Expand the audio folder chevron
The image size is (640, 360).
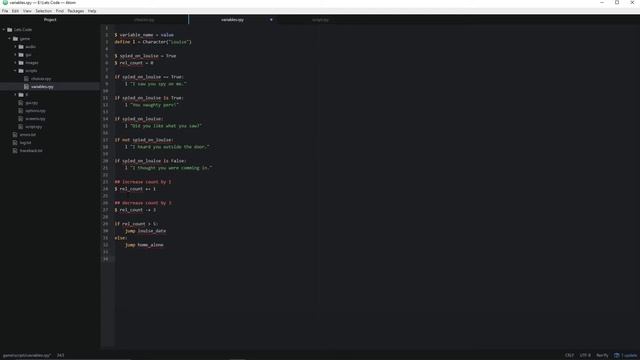pos(16,47)
